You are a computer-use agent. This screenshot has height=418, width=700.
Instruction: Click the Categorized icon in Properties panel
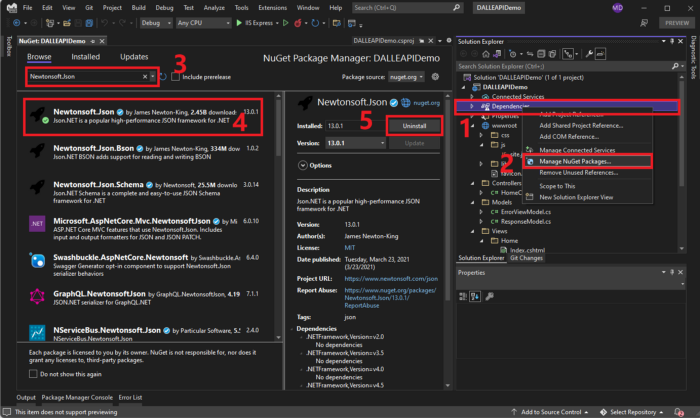pos(463,296)
